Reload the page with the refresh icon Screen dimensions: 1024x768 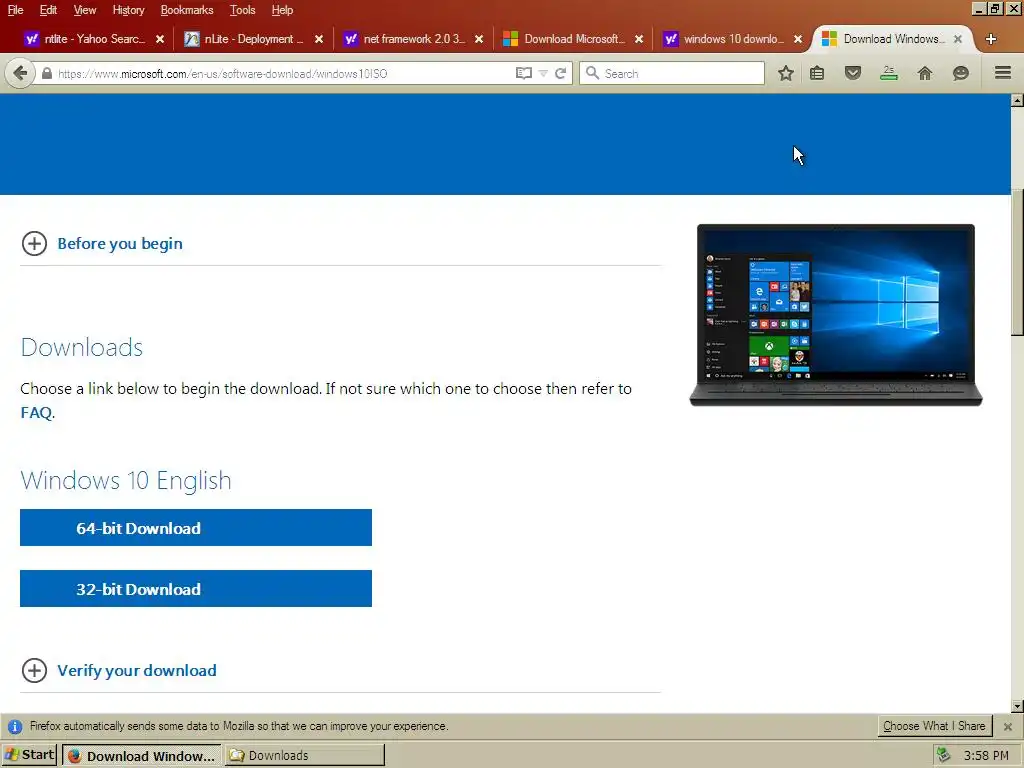[560, 73]
